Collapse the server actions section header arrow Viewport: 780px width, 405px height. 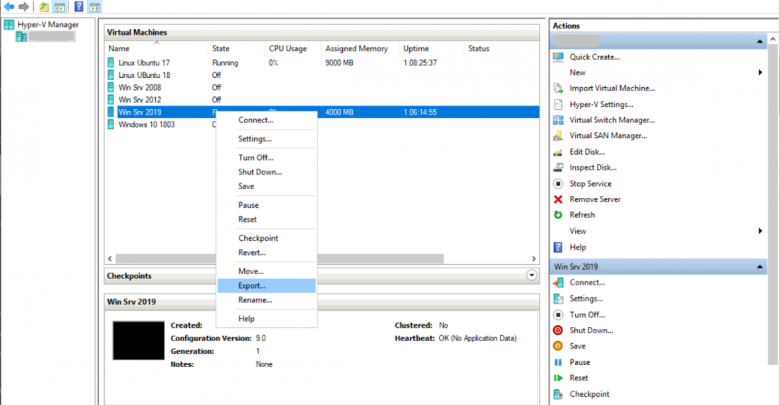coord(760,41)
